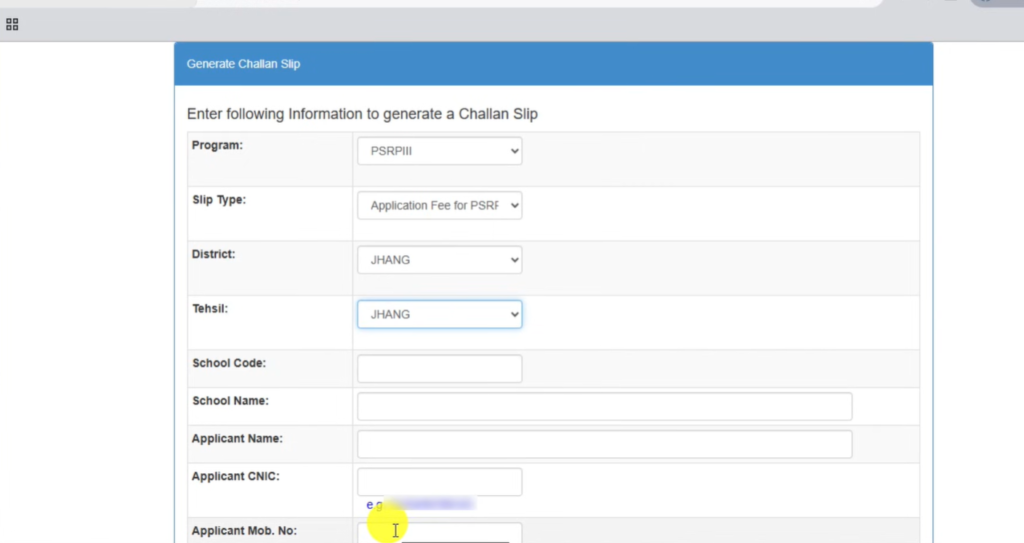Click the School Code input field
This screenshot has height=543, width=1024.
tap(439, 369)
